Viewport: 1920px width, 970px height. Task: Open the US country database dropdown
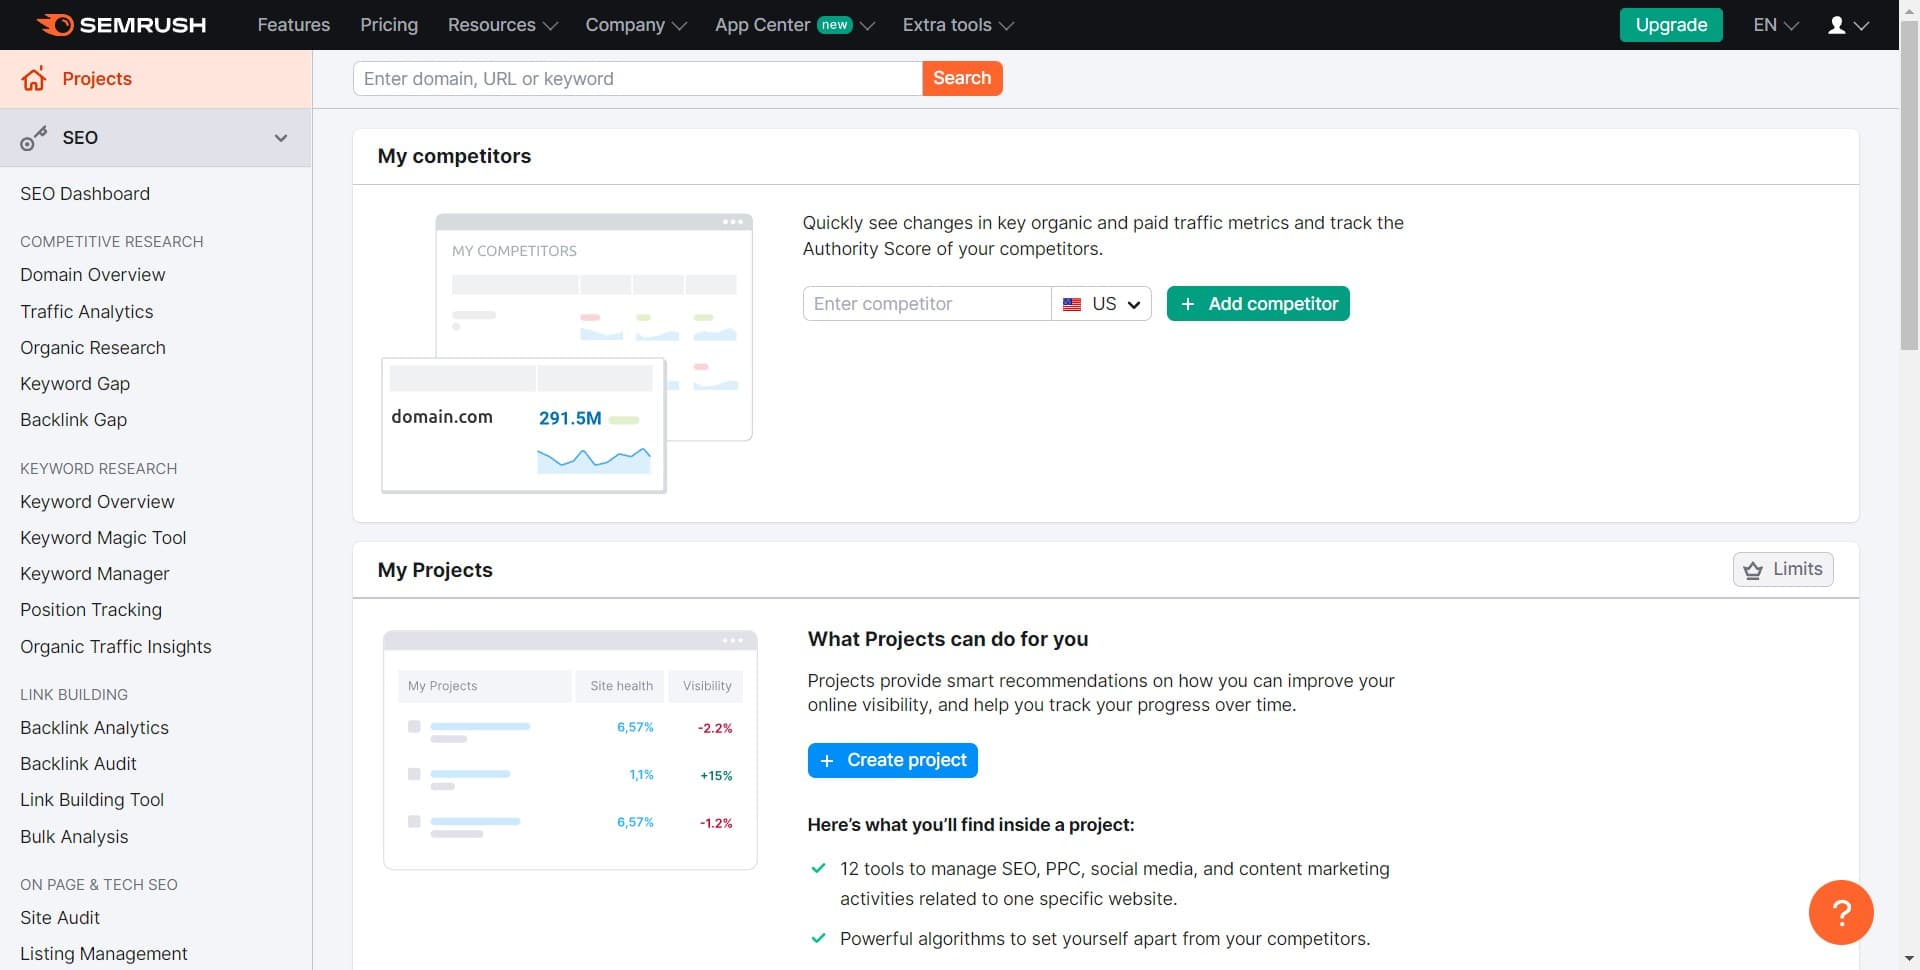tap(1102, 304)
